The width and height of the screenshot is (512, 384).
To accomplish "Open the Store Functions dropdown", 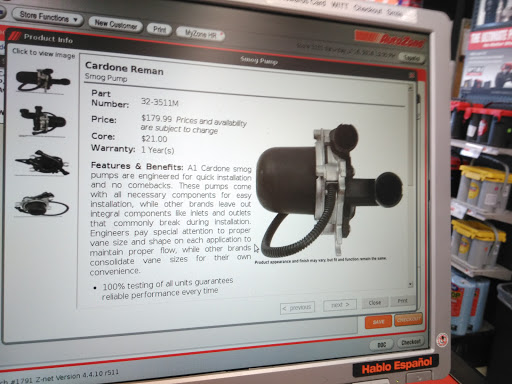I will point(47,17).
